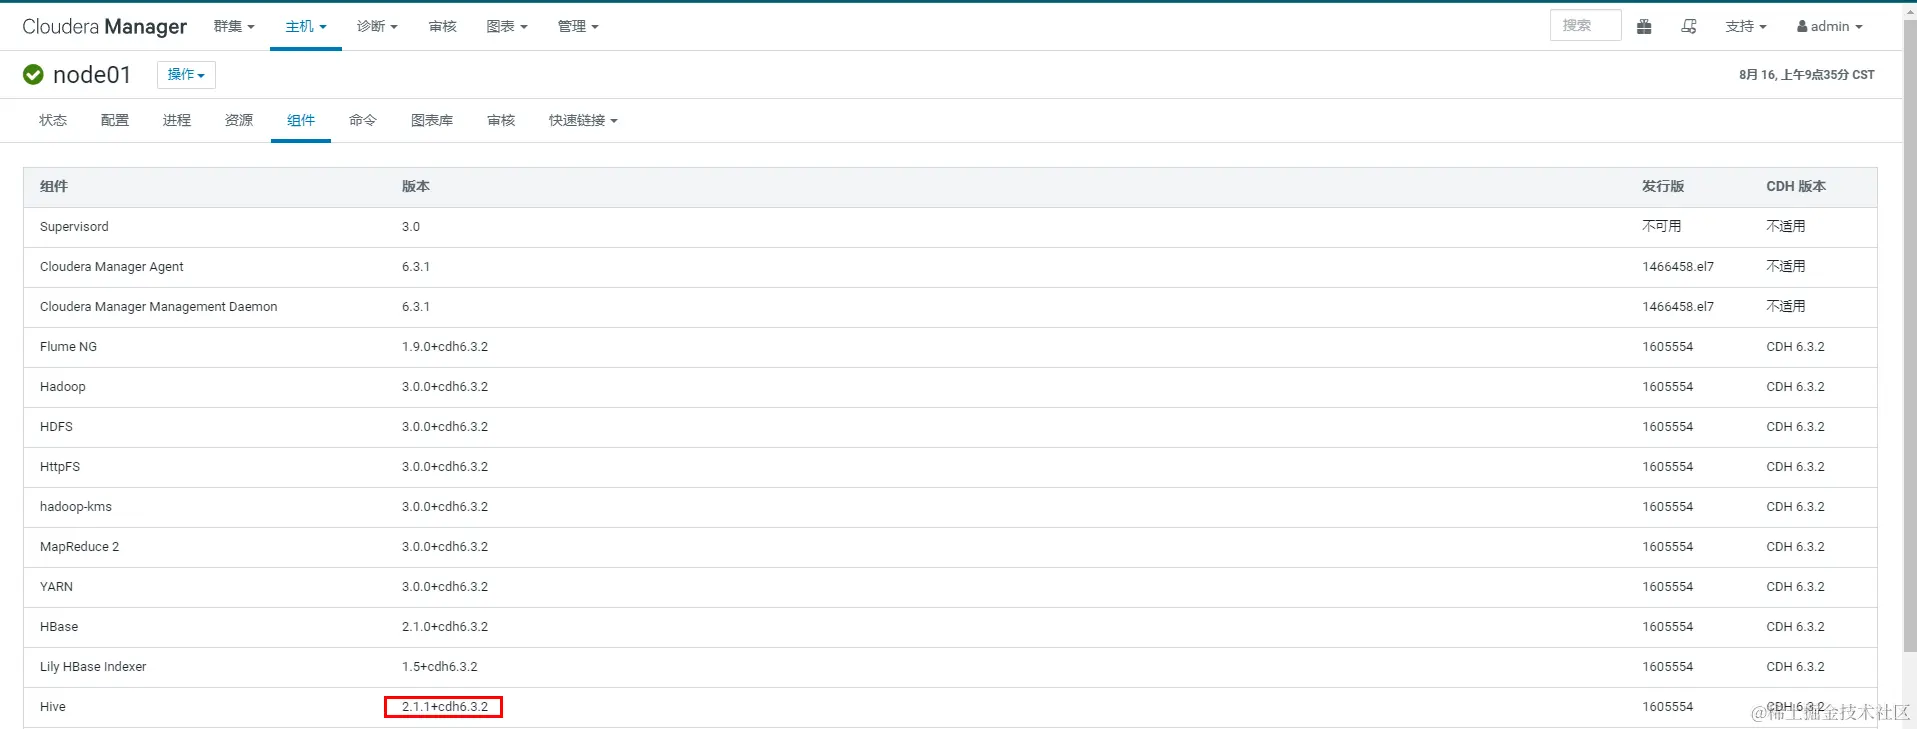Click the HDFS component name
Image resolution: width=1917 pixels, height=729 pixels.
click(x=56, y=427)
